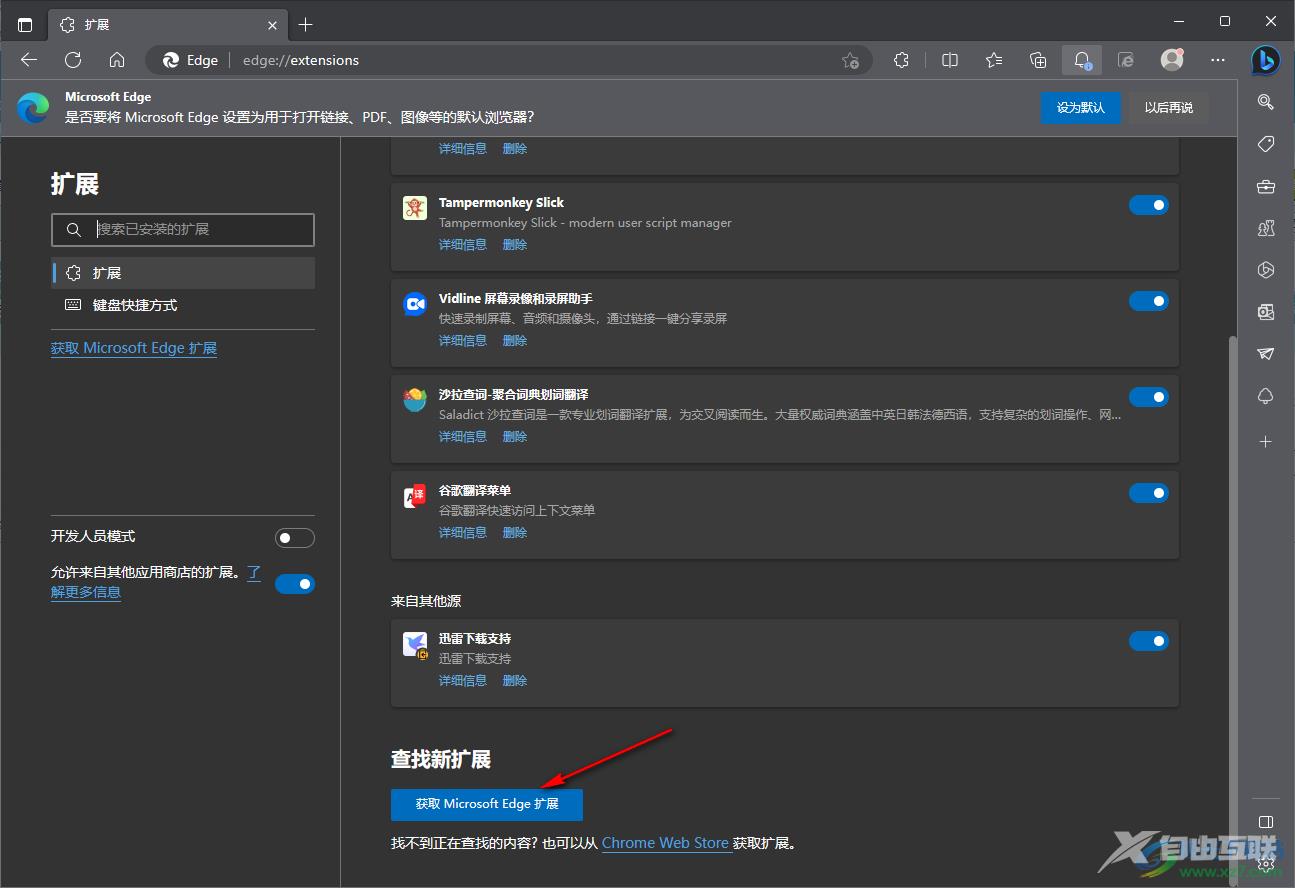Open a new tab with the plus button
Screen dimensions: 1295x888
(306, 24)
